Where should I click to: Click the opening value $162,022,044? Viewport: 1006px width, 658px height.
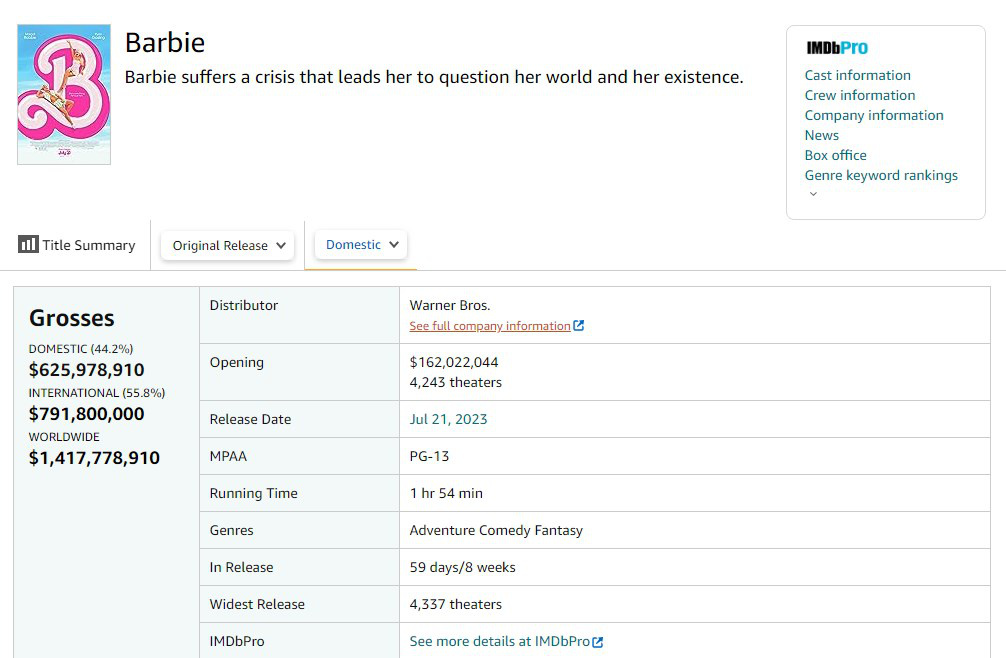[x=454, y=362]
